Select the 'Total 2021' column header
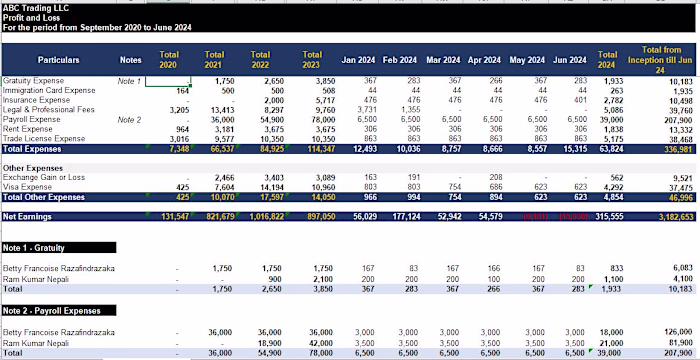The width and height of the screenshot is (700, 360). (214, 60)
